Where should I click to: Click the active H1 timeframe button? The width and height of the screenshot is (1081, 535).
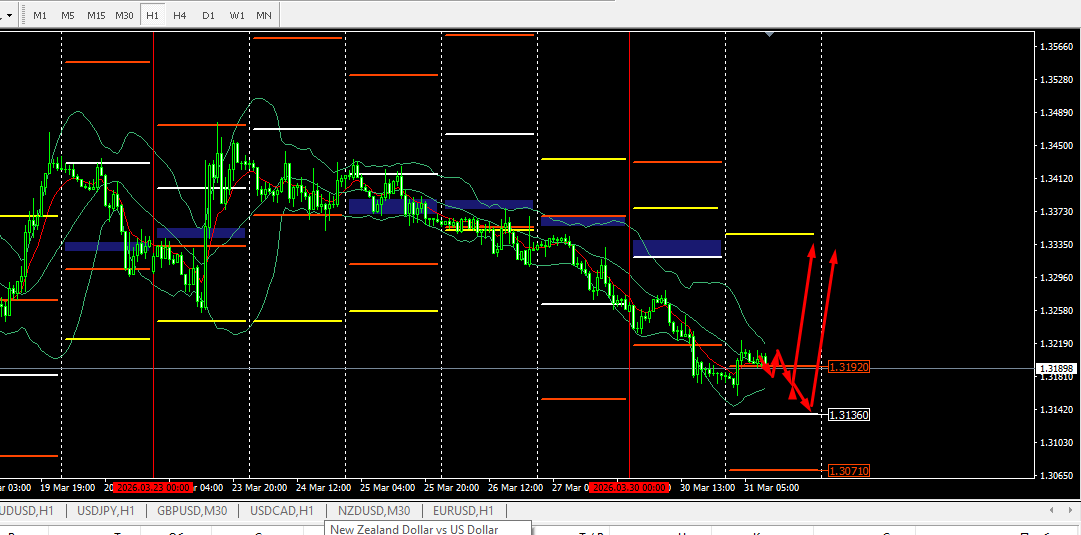(152, 15)
